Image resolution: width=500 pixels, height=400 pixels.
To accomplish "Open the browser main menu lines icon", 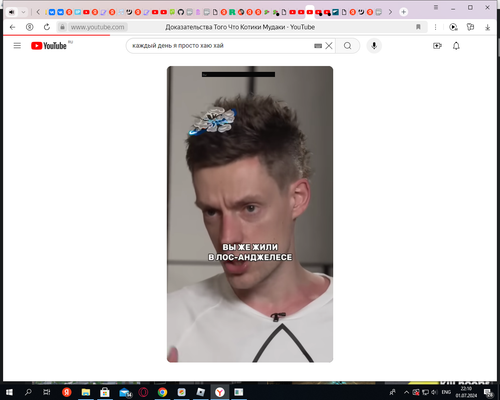I will [436, 7].
